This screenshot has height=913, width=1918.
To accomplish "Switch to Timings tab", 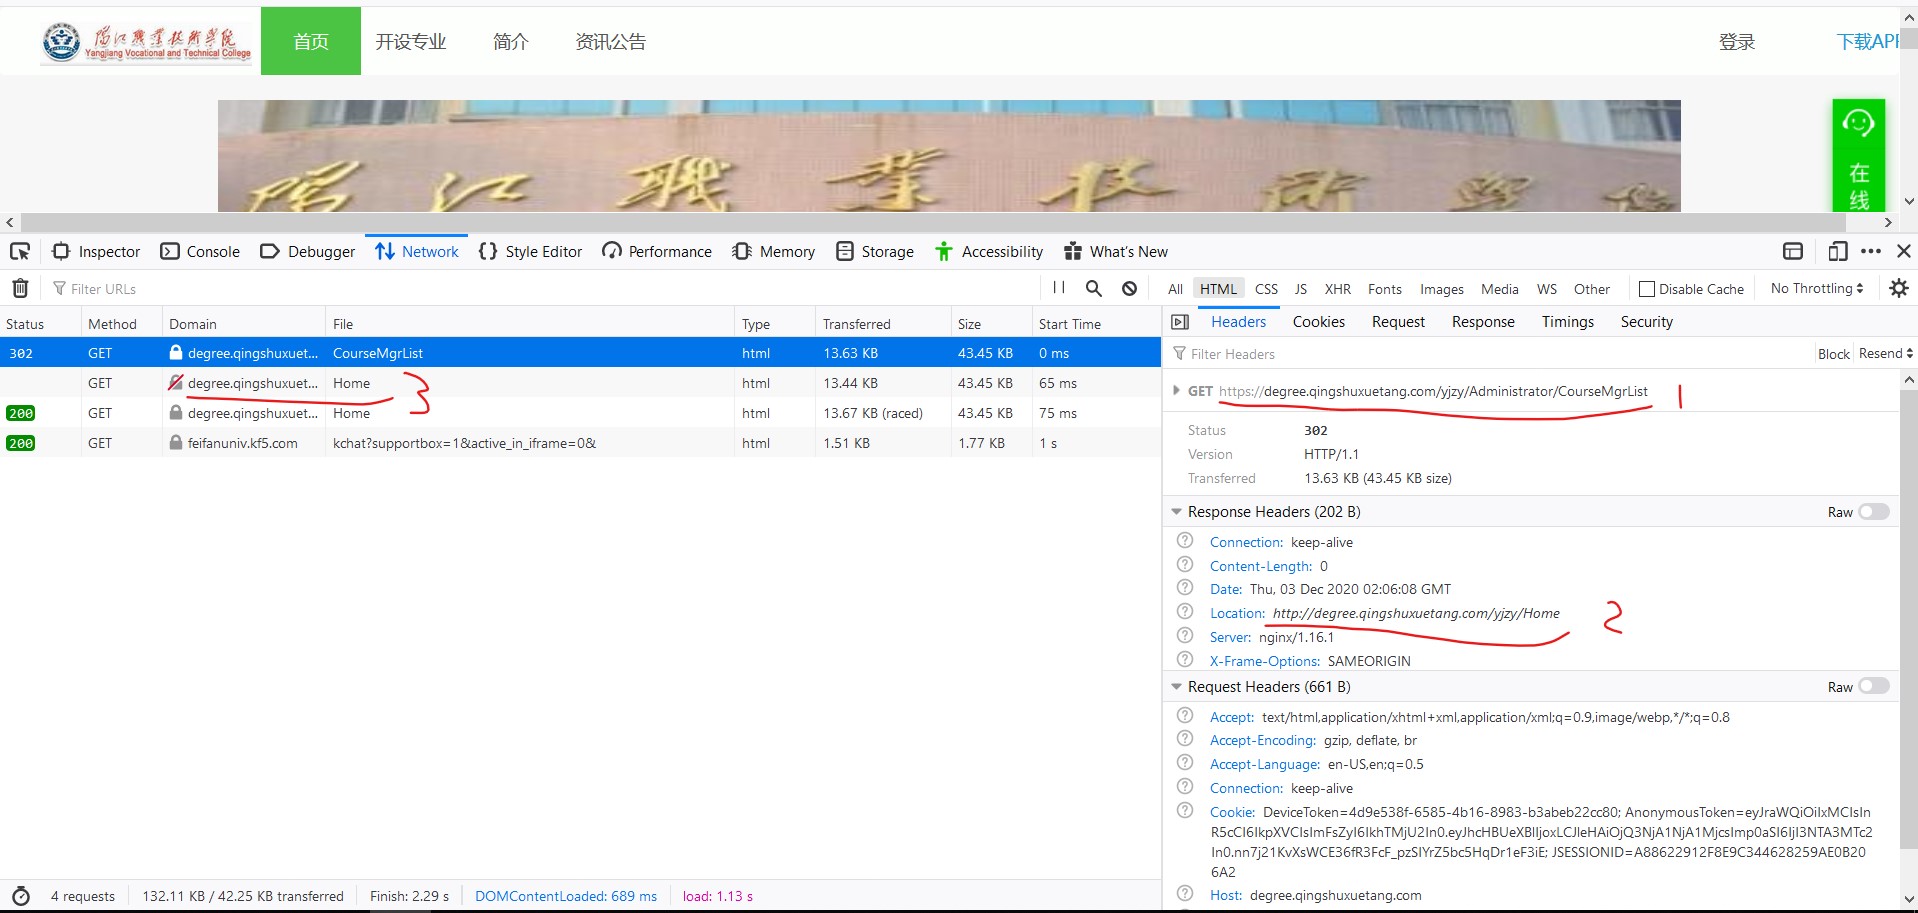I will click(1567, 322).
